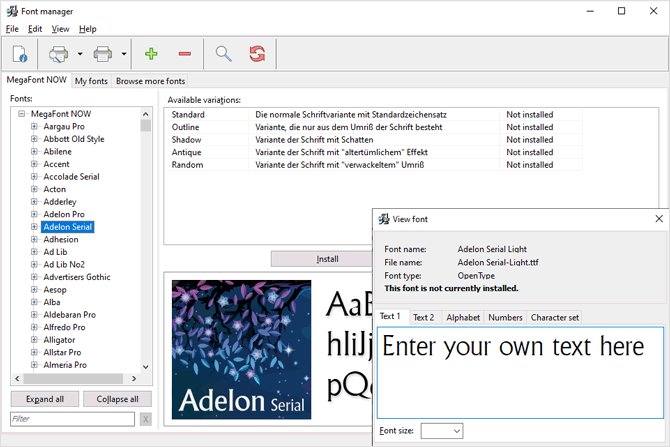This screenshot has height=447, width=670.
Task: Click the Collapse all button
Action: click(118, 399)
